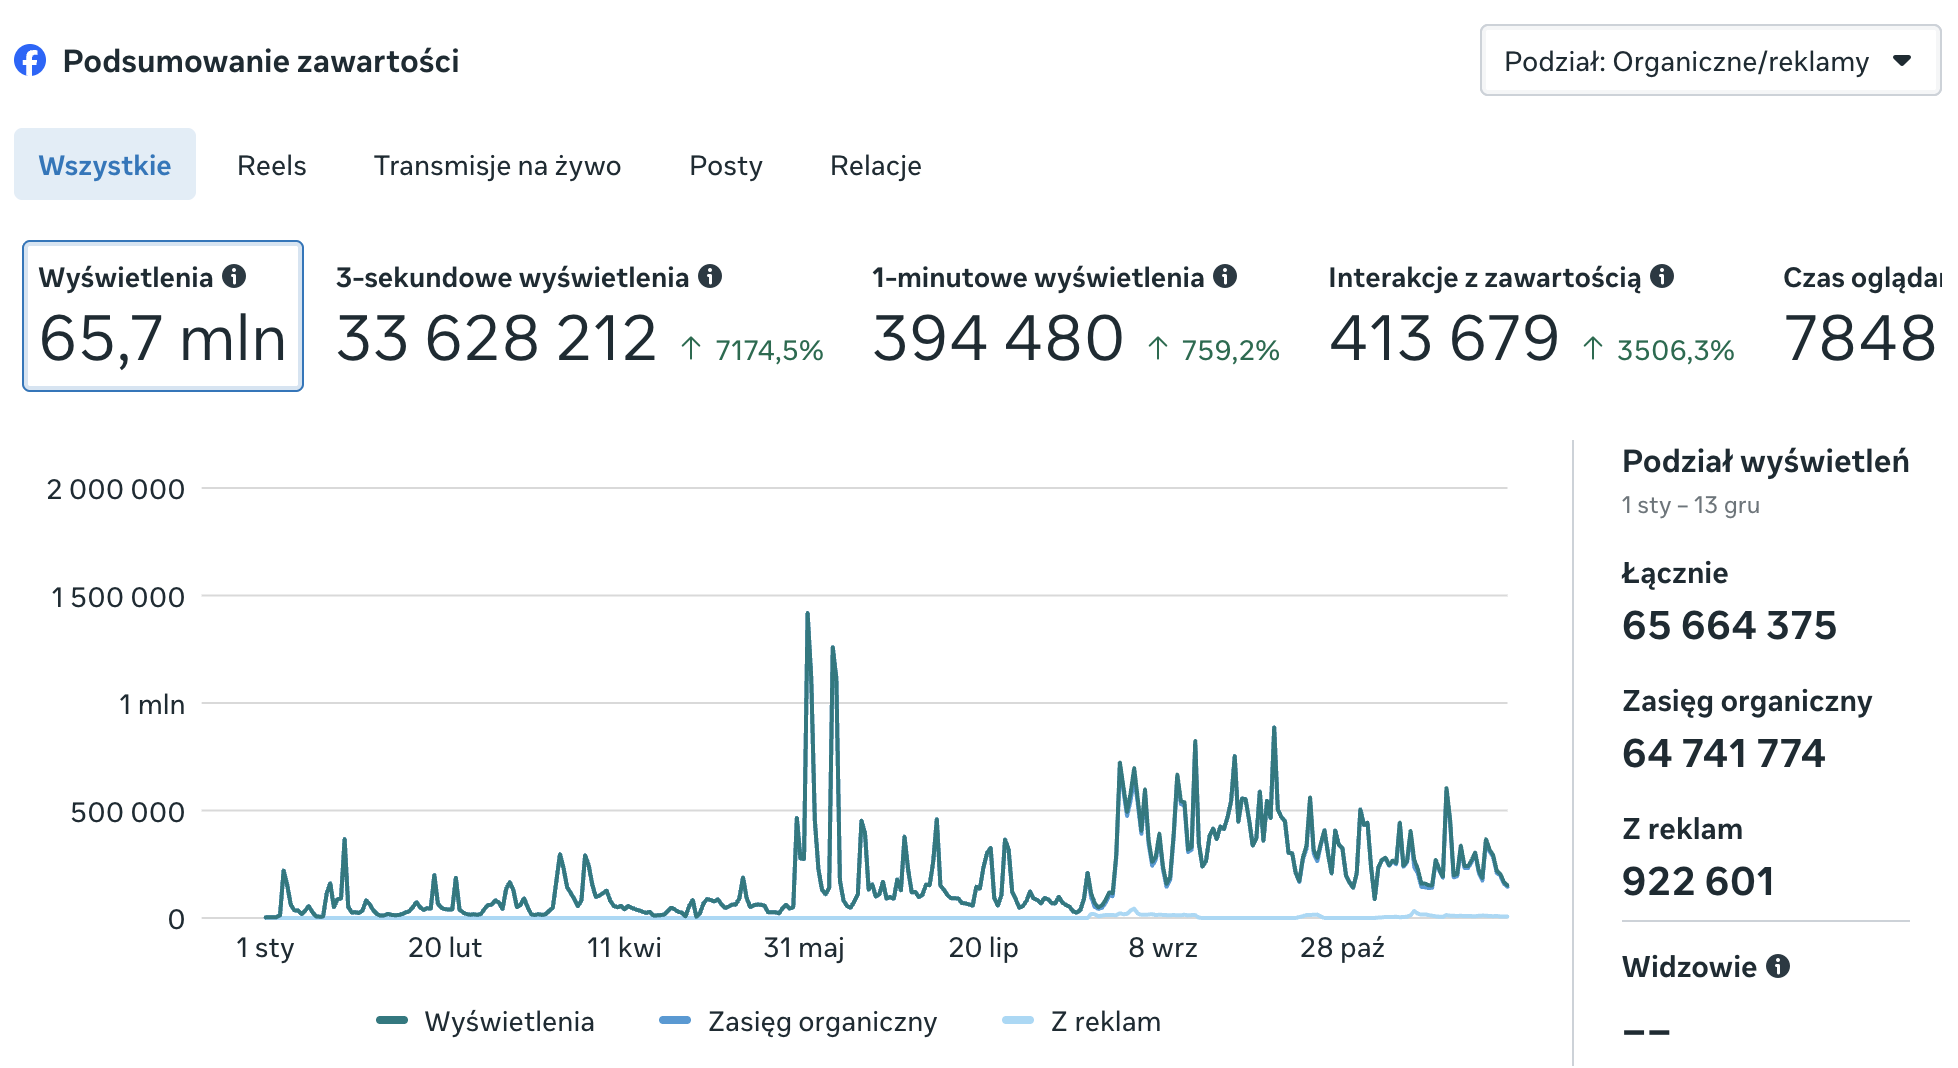Click info icon beside 1-minutowe wyświetlenia
Screen dimensions: 1958x1068
1225,276
